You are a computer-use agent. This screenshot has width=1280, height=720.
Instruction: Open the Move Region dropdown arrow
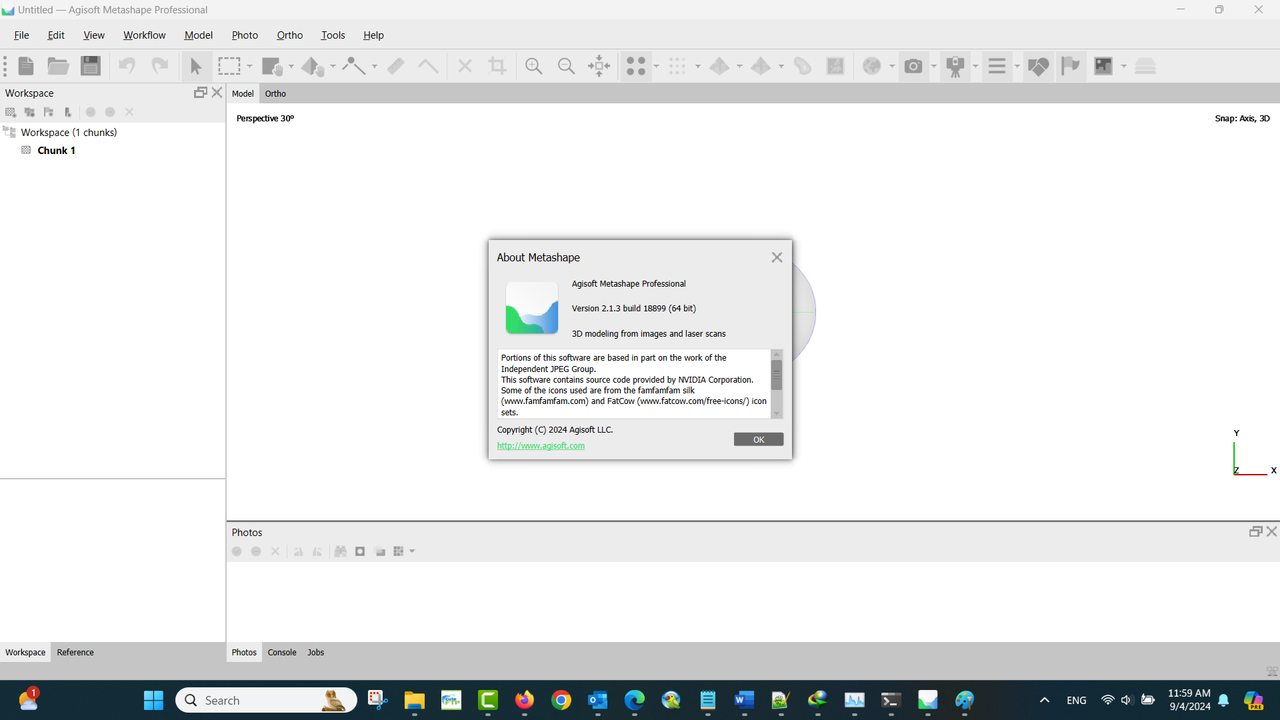(291, 66)
